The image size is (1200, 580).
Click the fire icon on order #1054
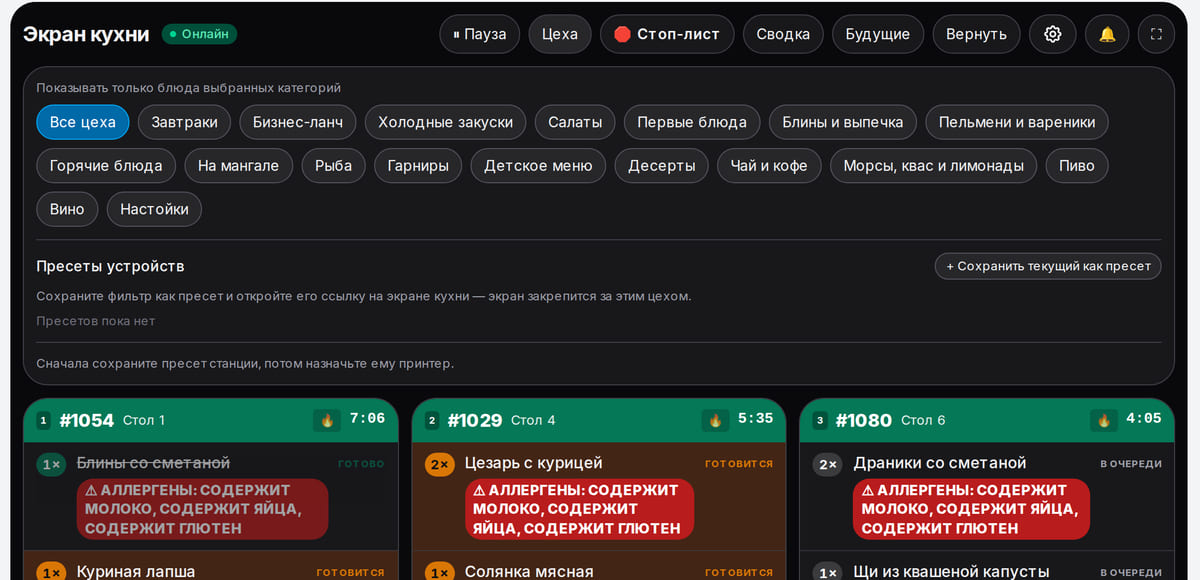(x=327, y=420)
